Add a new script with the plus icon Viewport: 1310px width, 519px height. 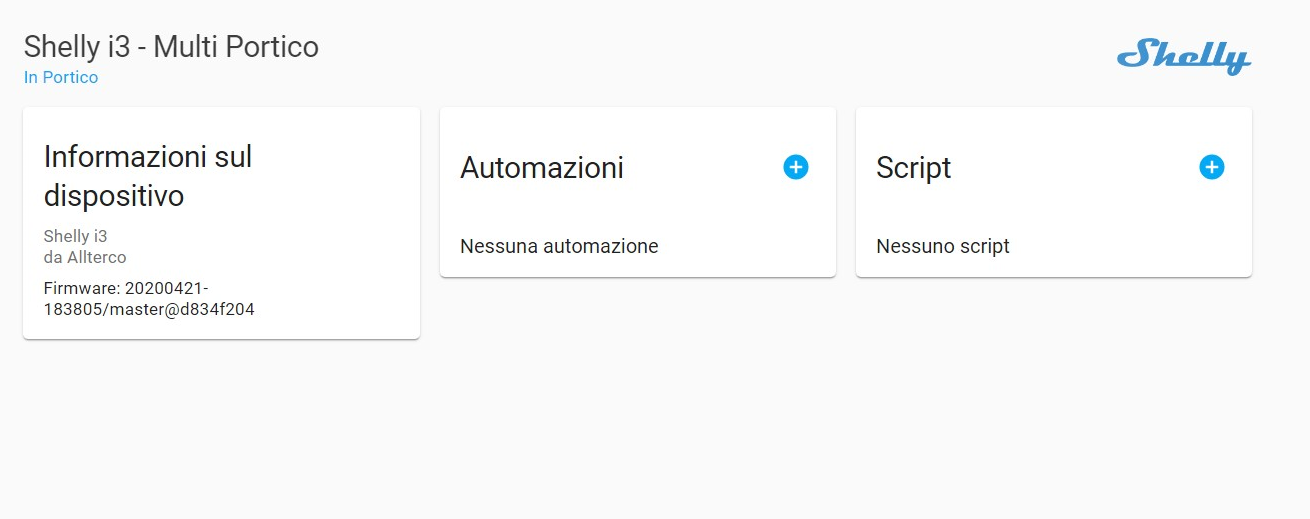click(x=1211, y=167)
